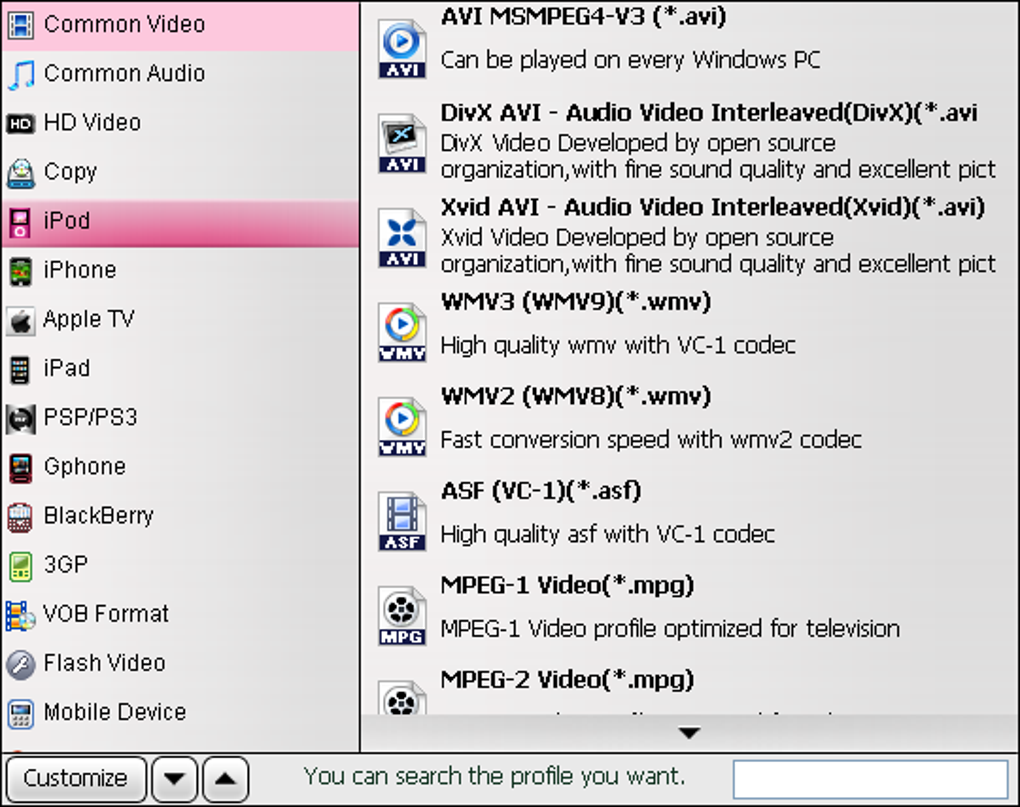Click the 3GP green phone icon
The image size is (1020, 807).
(21, 566)
